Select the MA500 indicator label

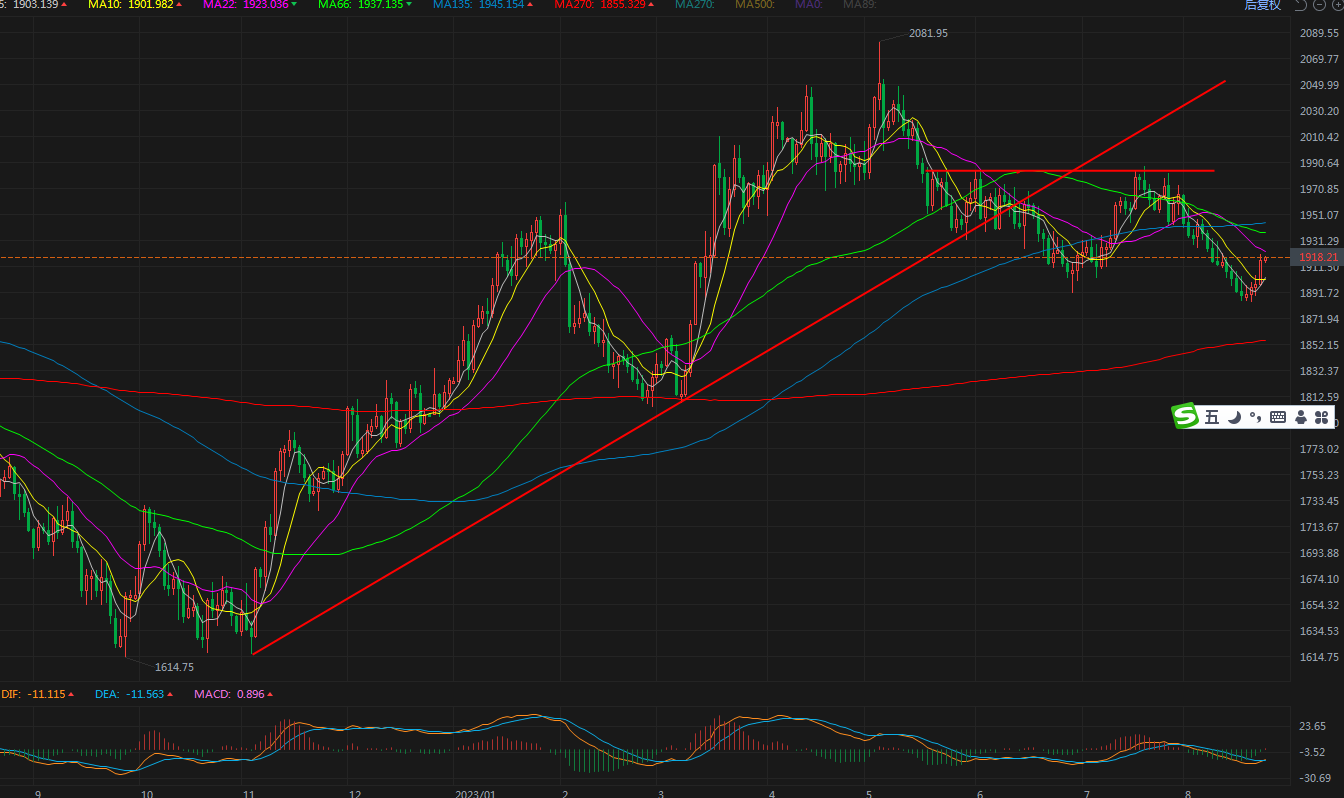(x=754, y=5)
